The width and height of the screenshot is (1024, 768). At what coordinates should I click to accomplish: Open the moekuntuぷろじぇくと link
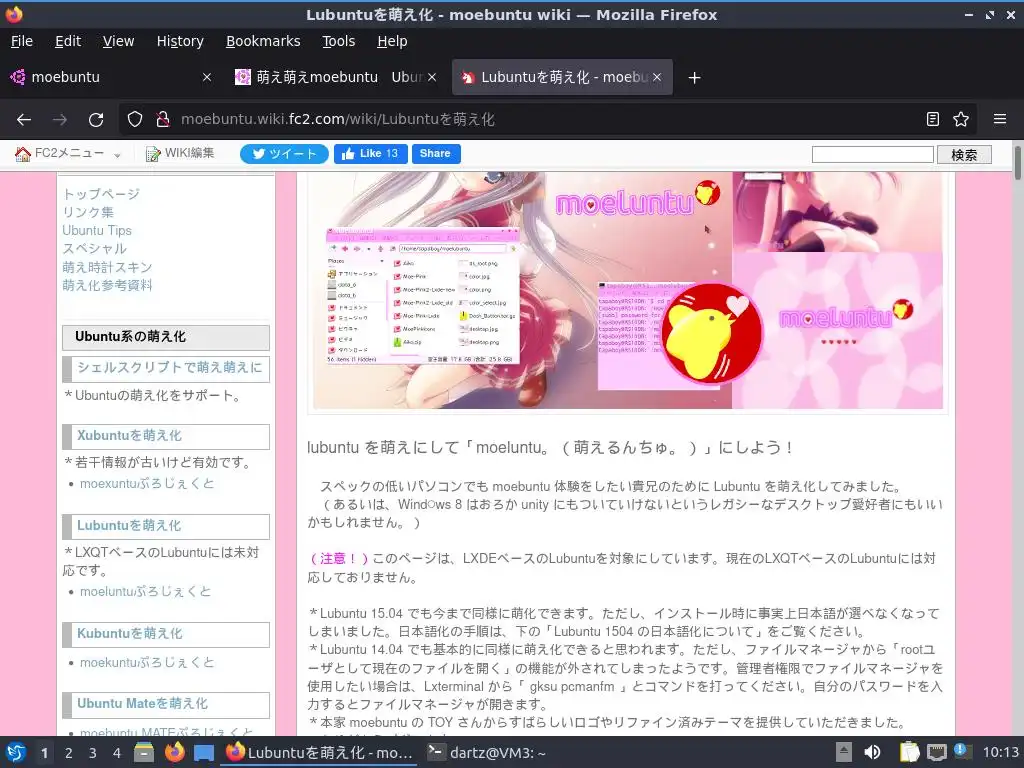[147, 662]
